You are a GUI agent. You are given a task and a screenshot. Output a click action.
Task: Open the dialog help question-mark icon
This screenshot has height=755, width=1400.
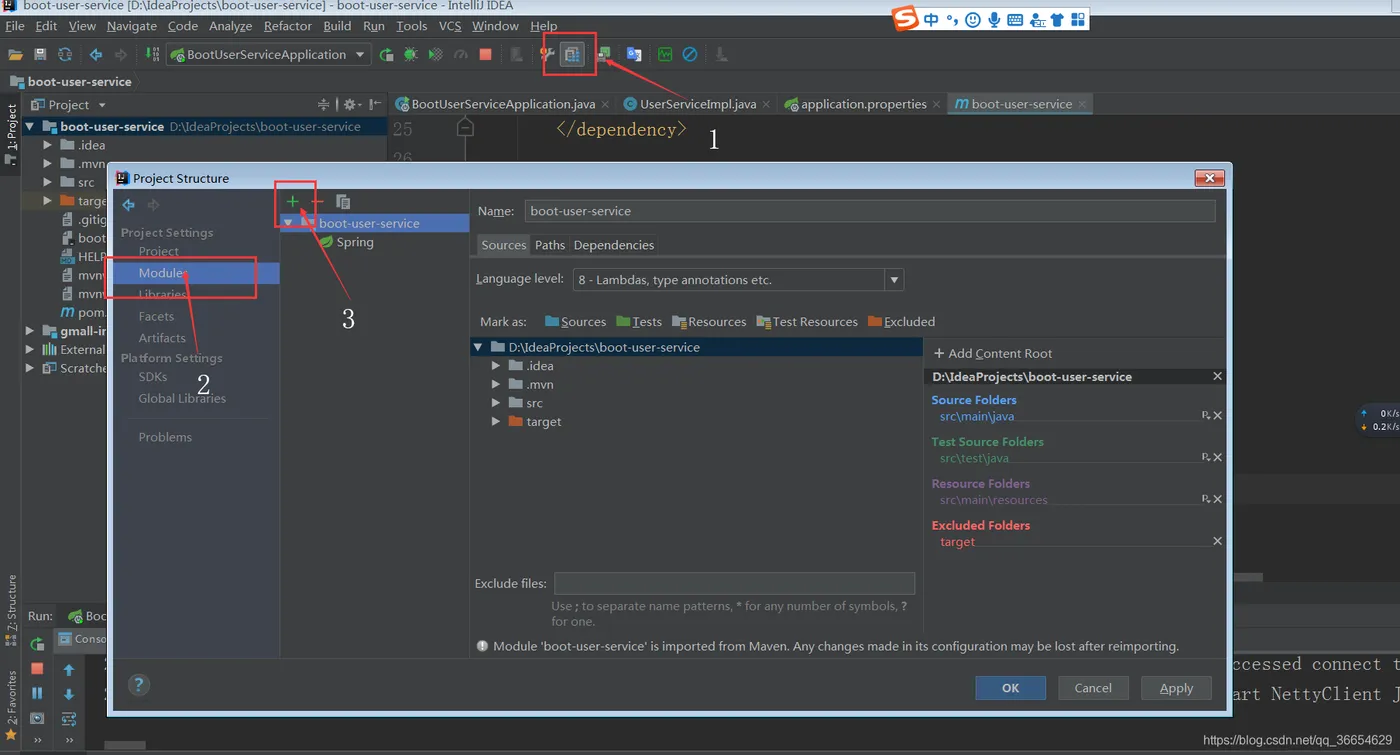[x=139, y=685]
